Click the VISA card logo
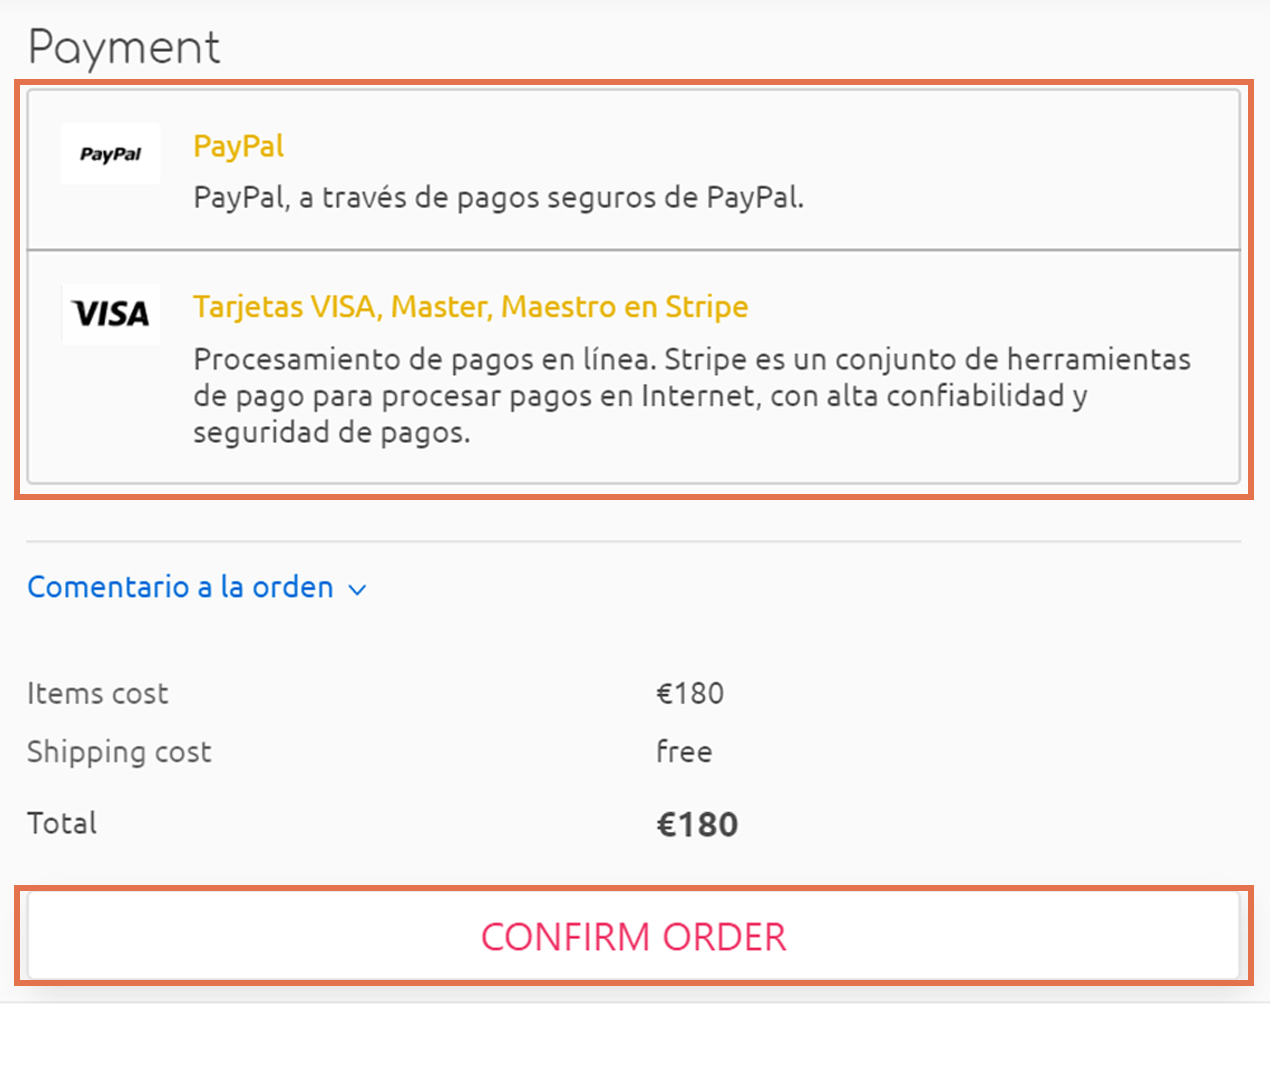 click(x=111, y=314)
